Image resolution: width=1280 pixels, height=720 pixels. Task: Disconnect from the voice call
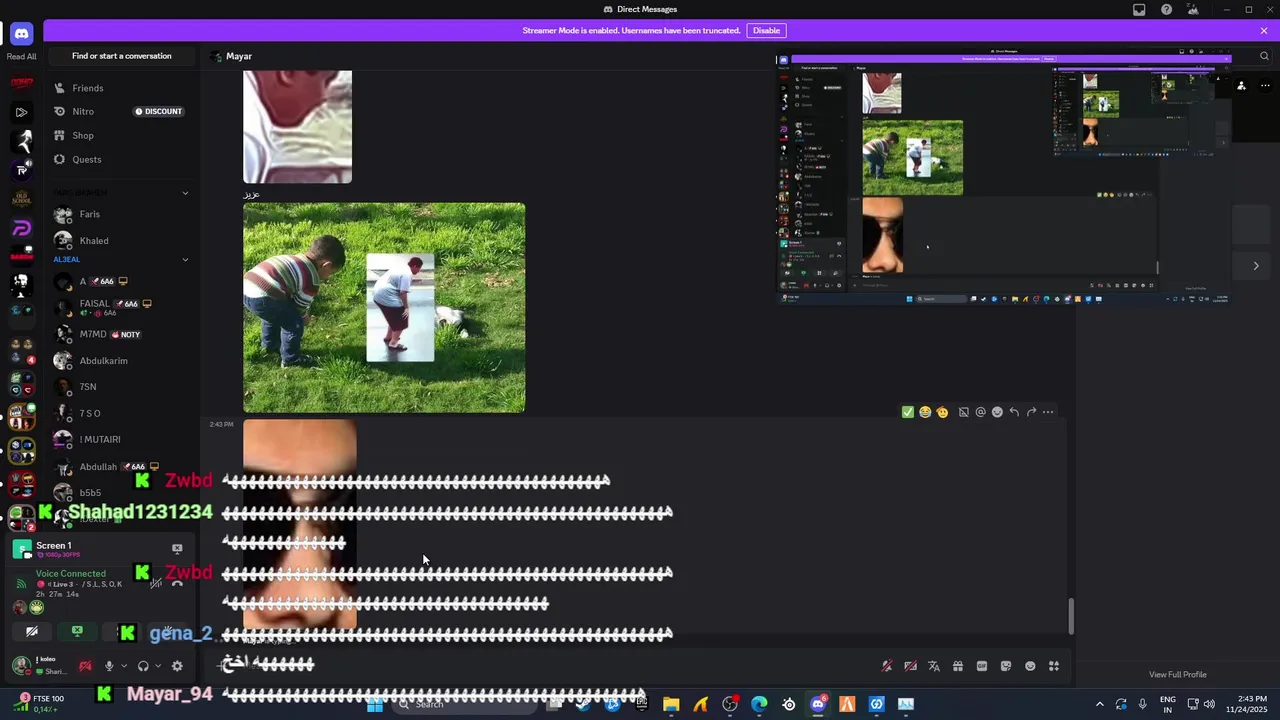177,582
